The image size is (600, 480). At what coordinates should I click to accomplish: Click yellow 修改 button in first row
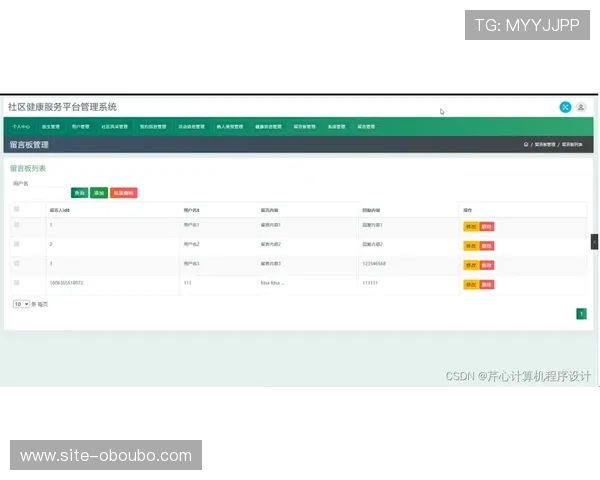(x=470, y=226)
